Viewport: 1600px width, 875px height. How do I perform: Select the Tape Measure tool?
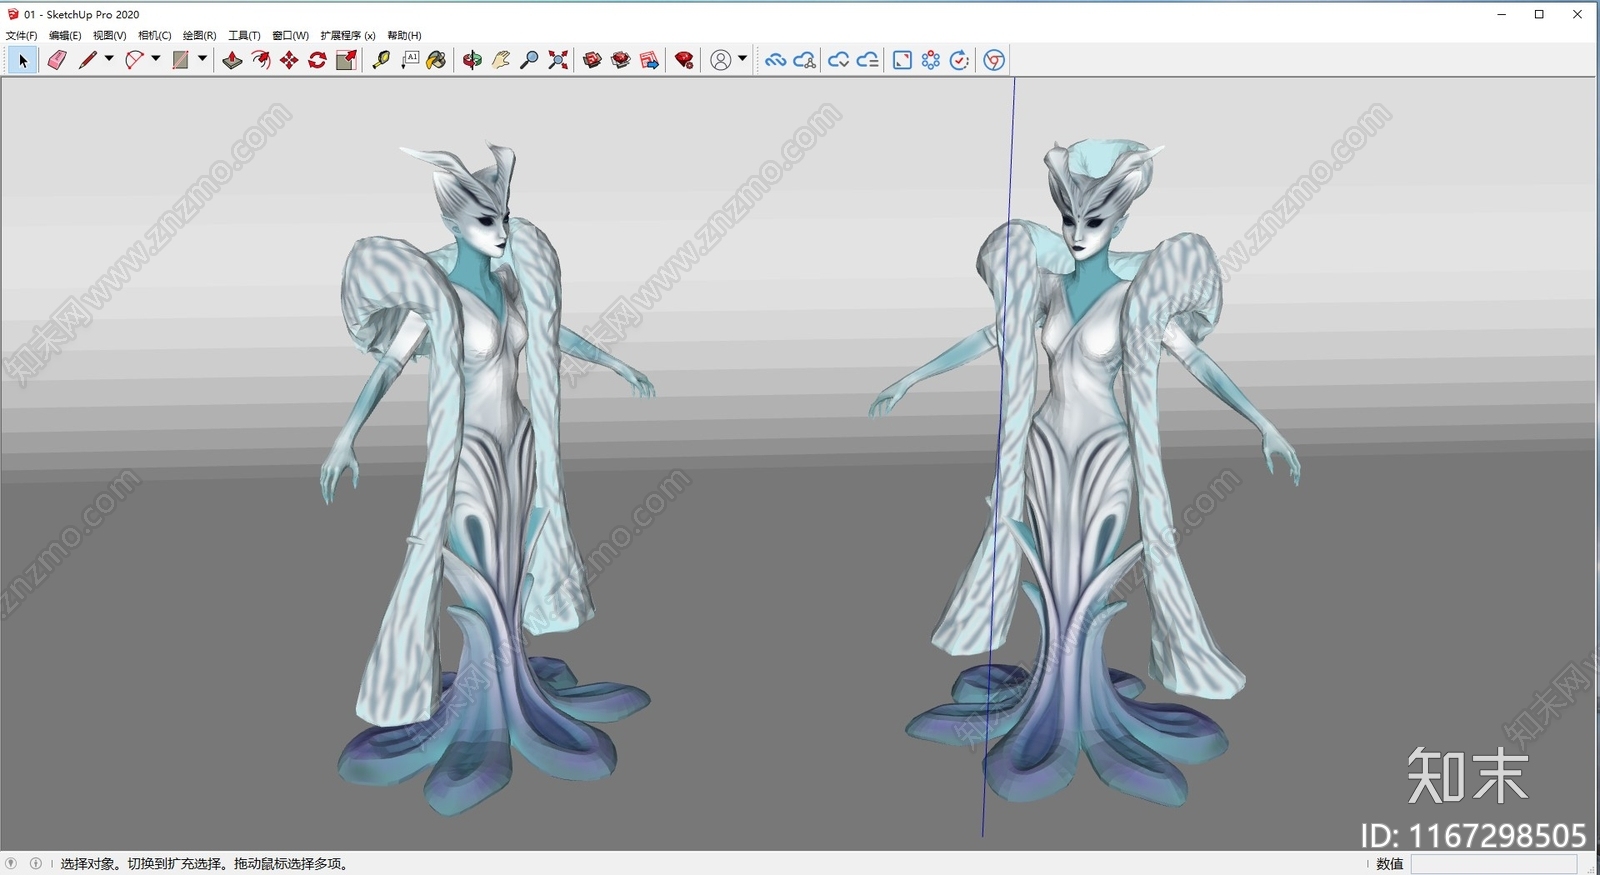pyautogui.click(x=381, y=60)
